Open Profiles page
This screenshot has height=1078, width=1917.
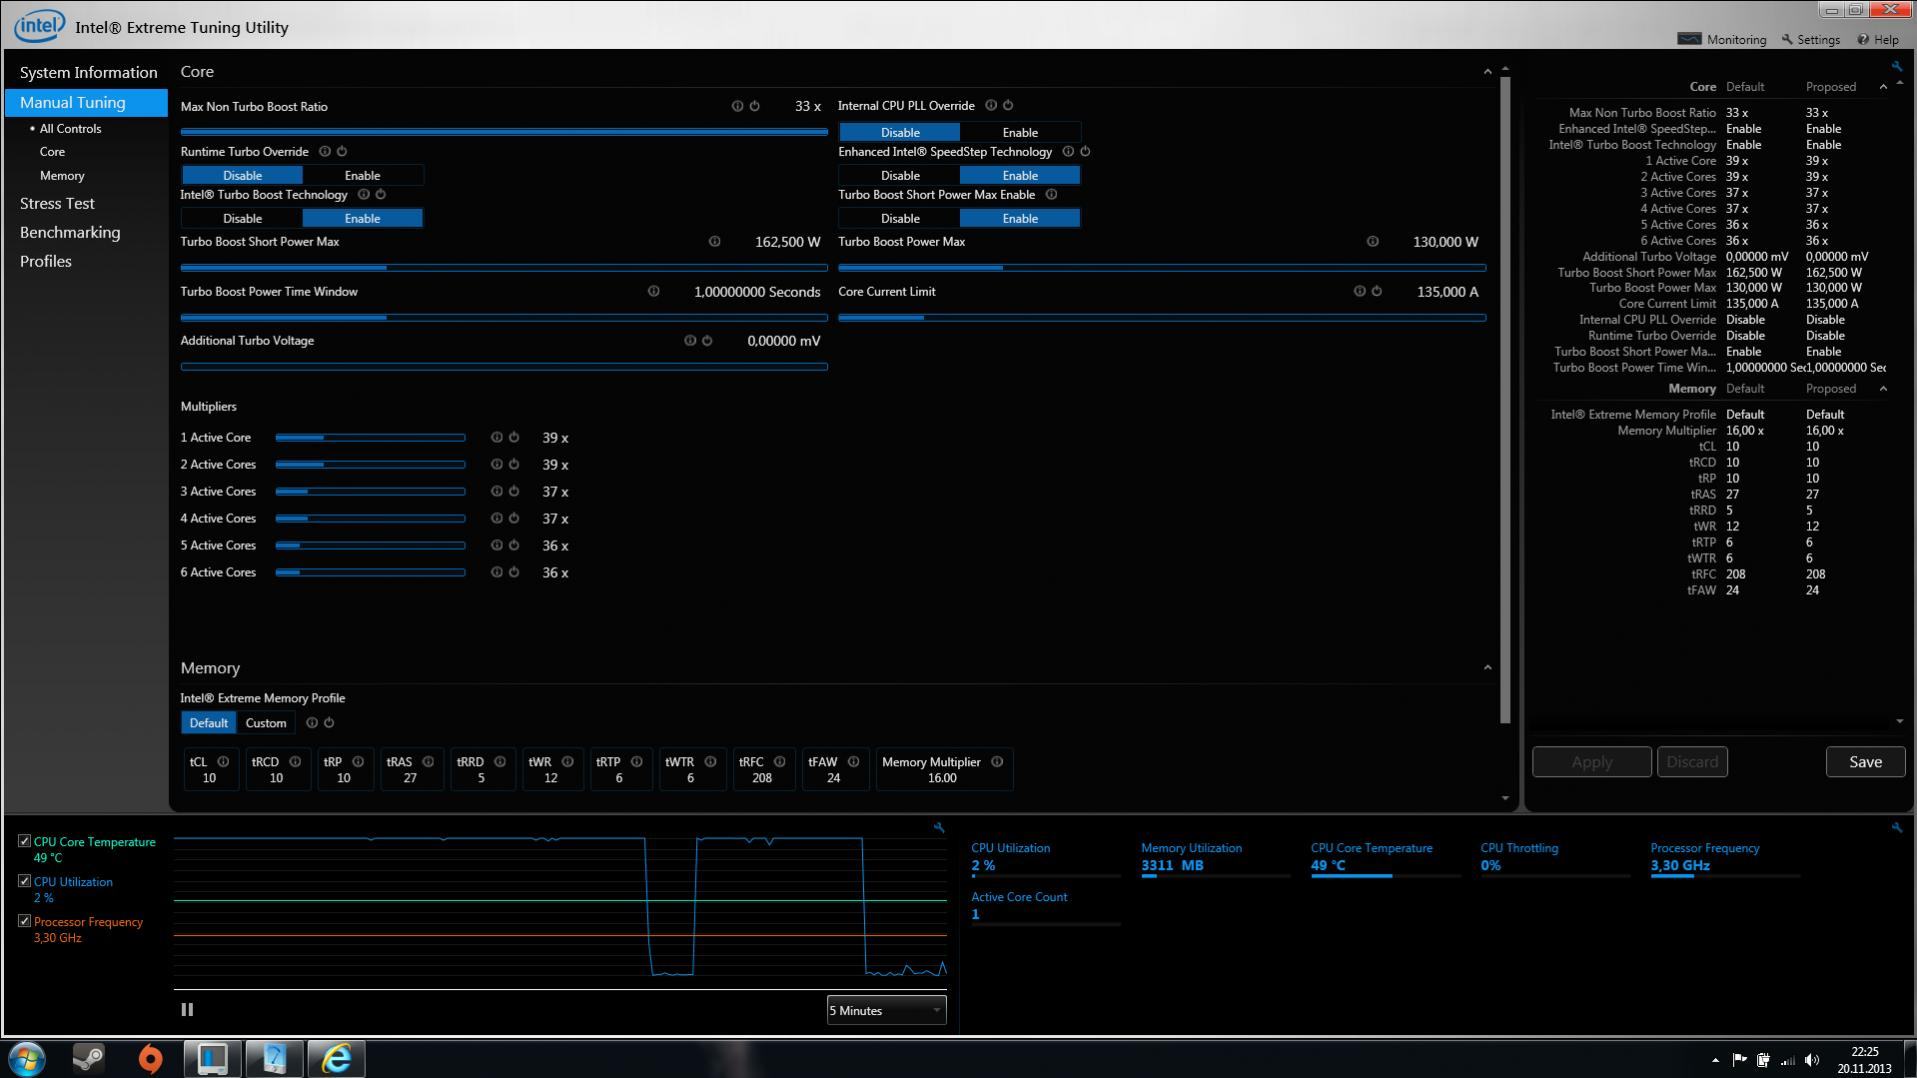point(46,261)
